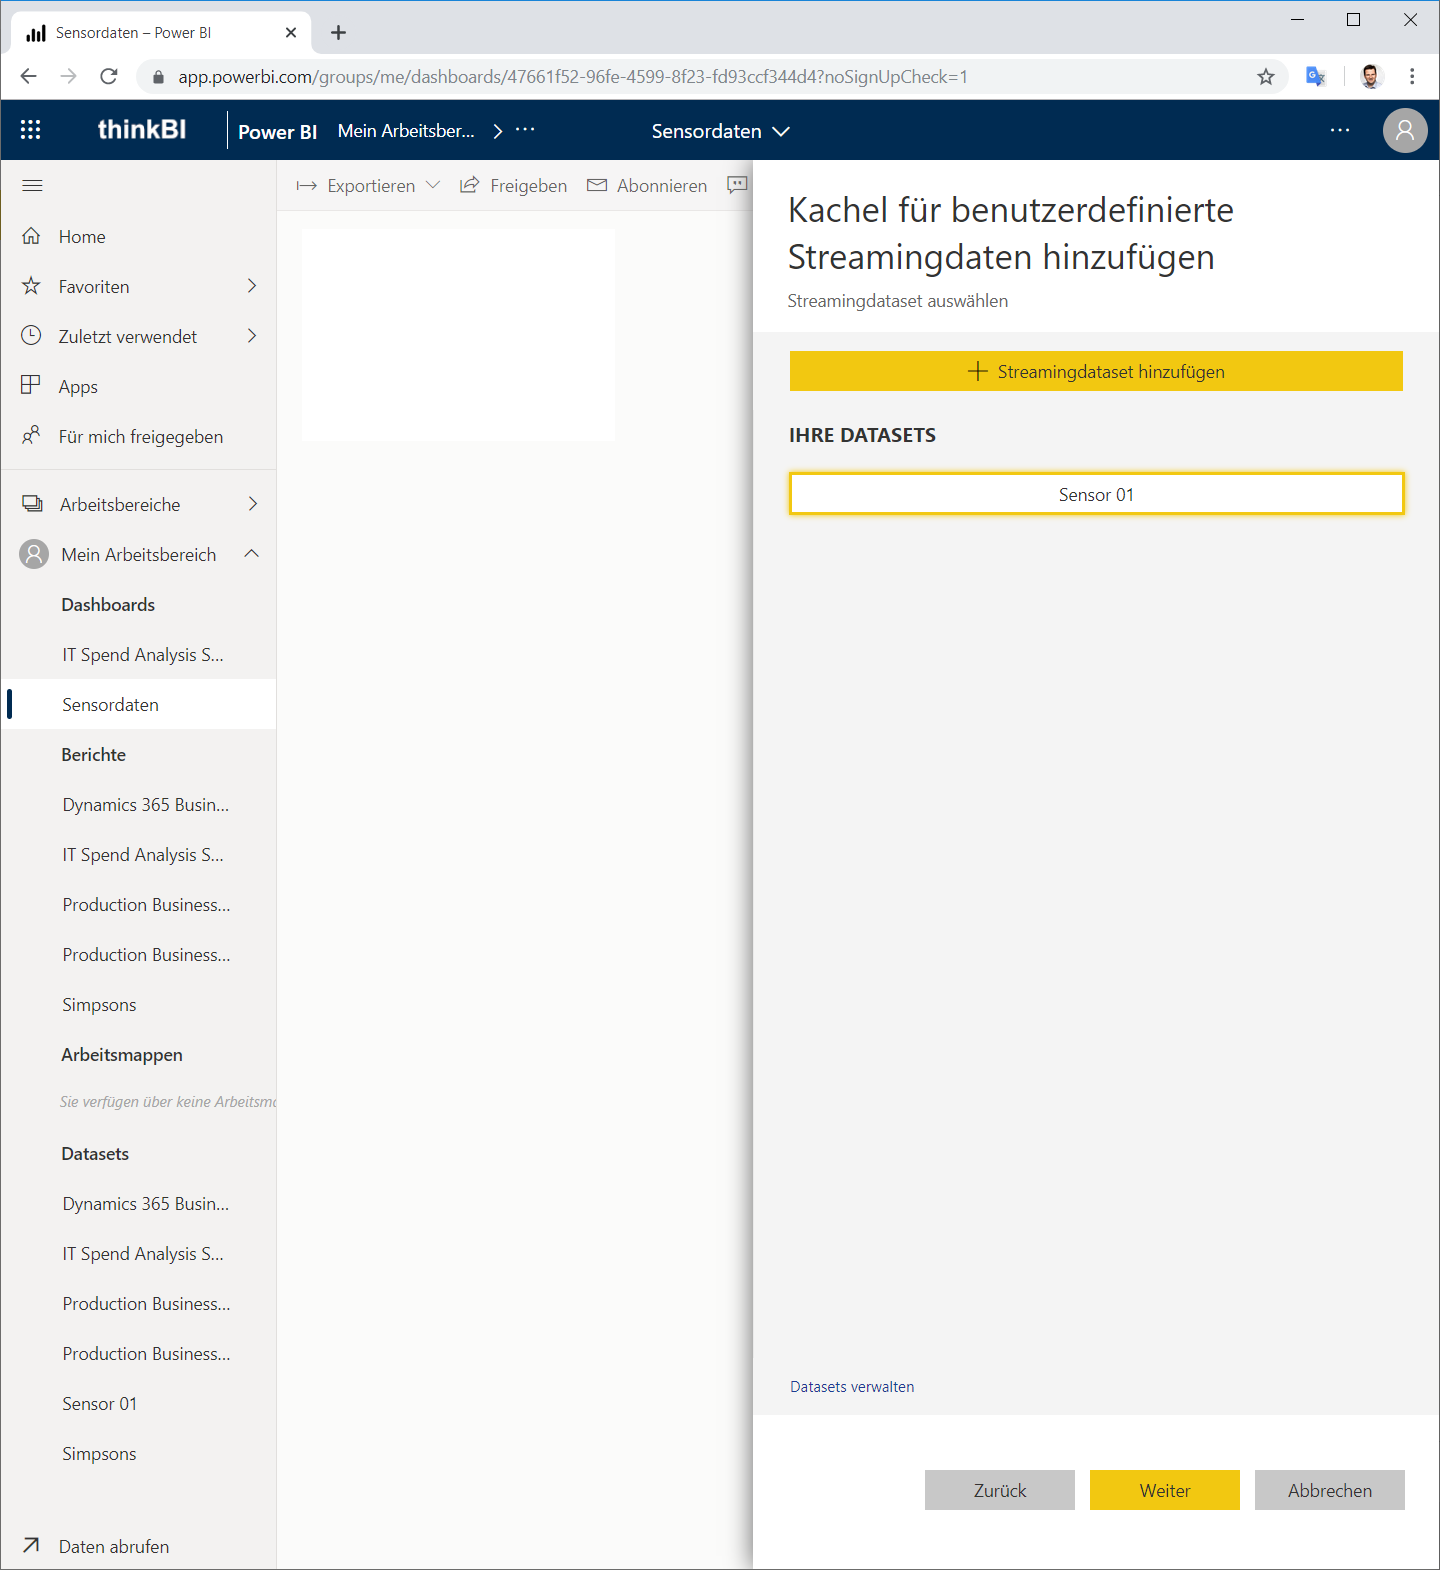Open the Sensordaten title dropdown

point(721,131)
